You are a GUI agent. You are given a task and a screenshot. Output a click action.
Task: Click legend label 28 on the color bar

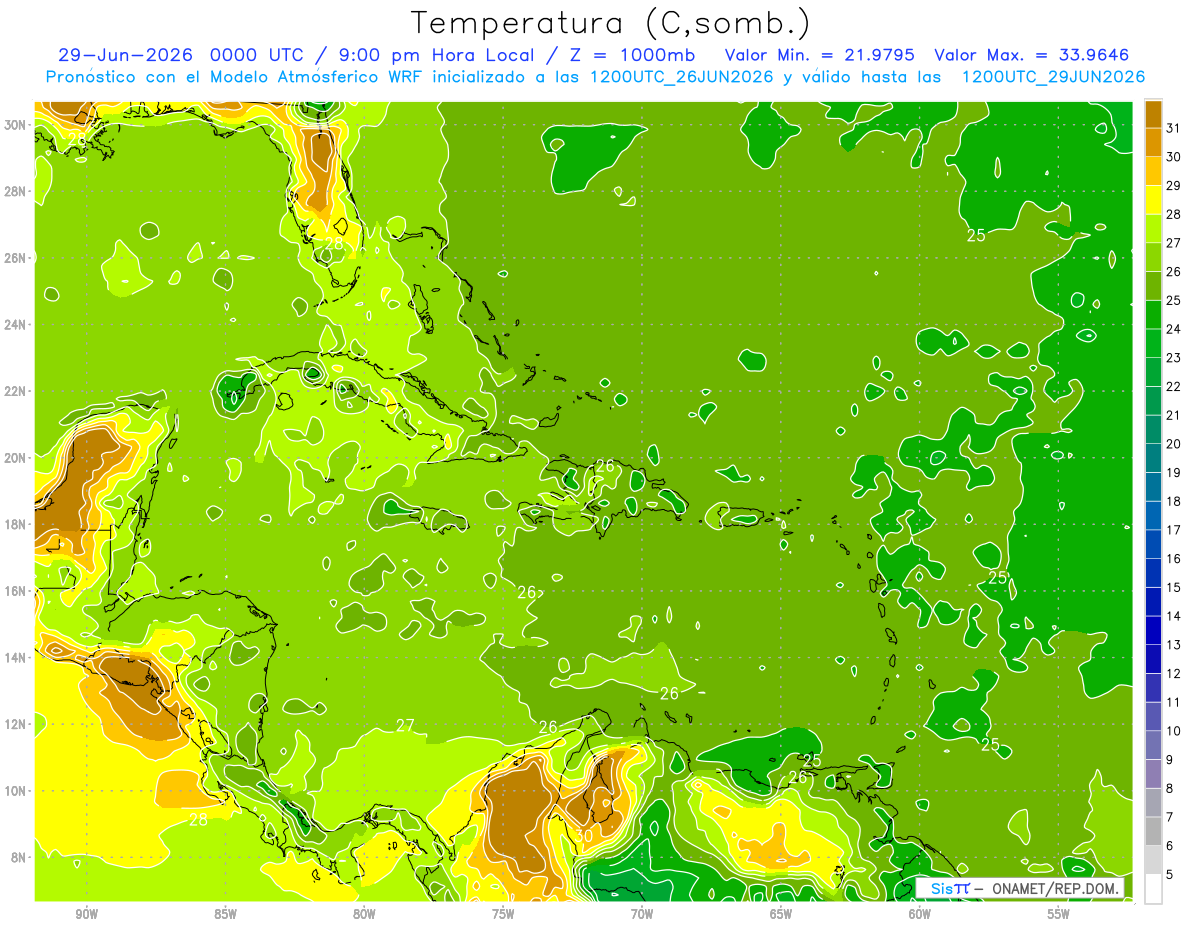[1174, 214]
